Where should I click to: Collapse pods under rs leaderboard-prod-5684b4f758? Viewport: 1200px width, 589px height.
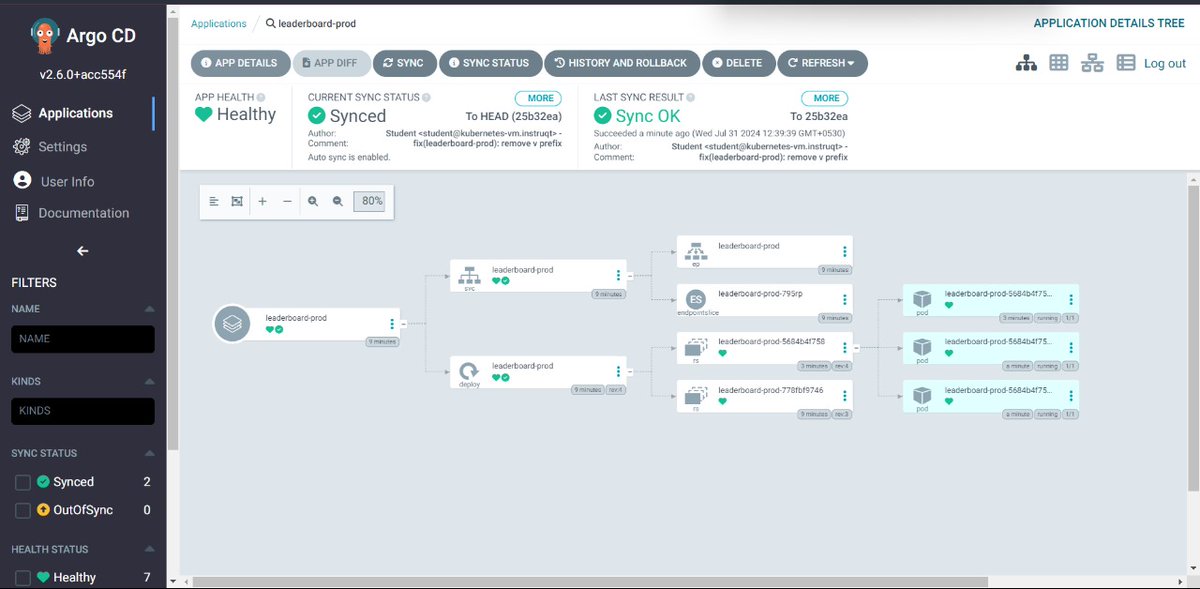[x=857, y=348]
